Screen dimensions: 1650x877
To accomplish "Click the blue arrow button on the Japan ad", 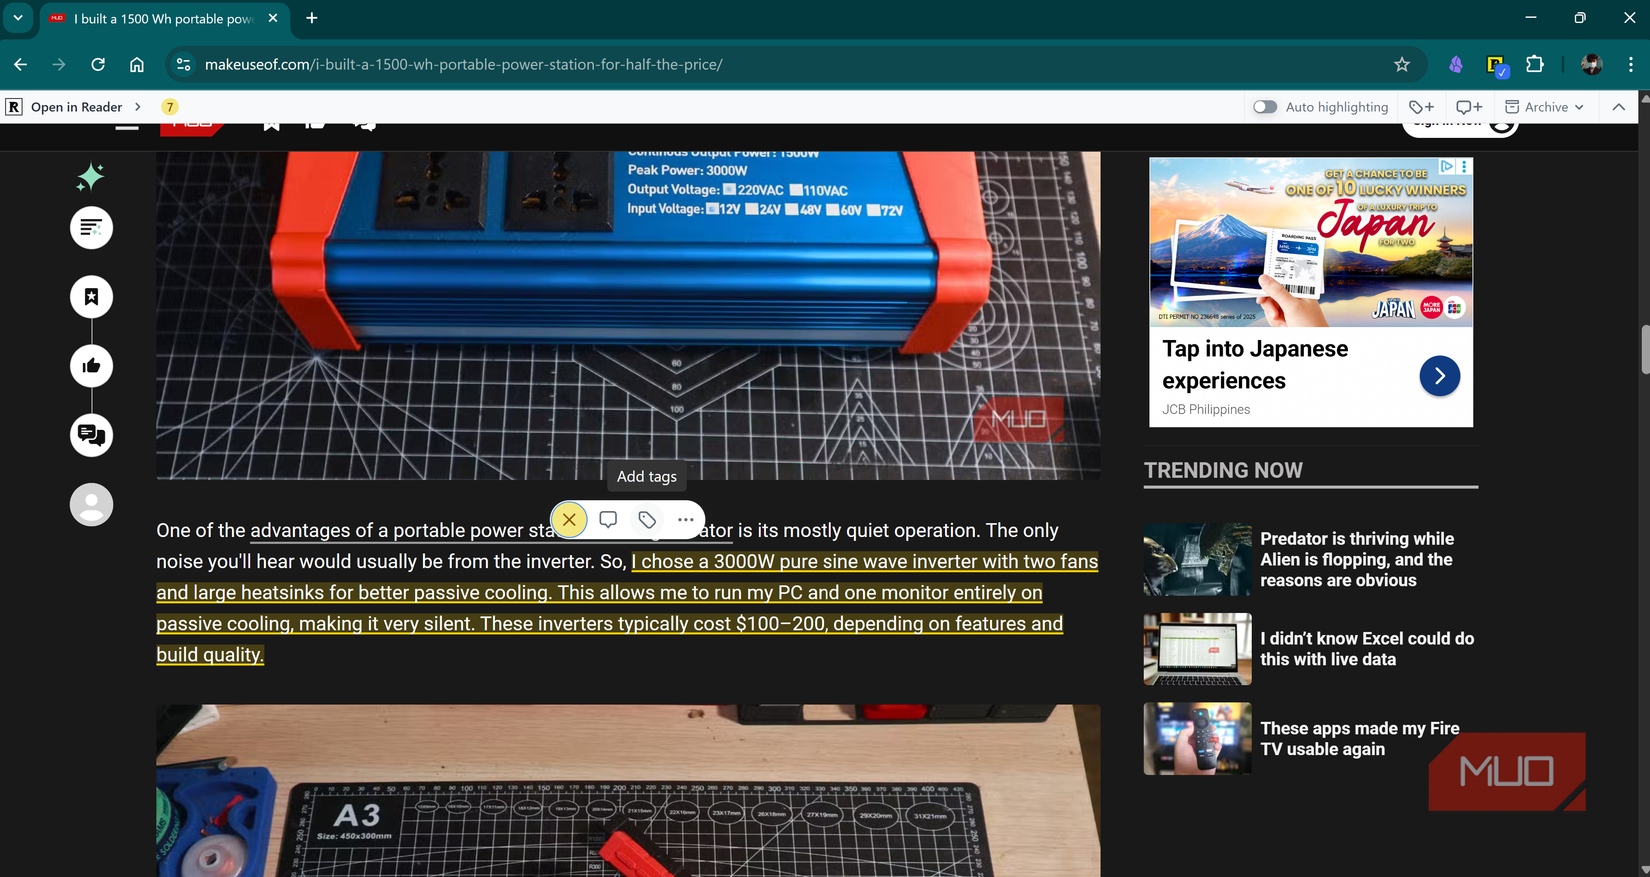I will [1440, 376].
